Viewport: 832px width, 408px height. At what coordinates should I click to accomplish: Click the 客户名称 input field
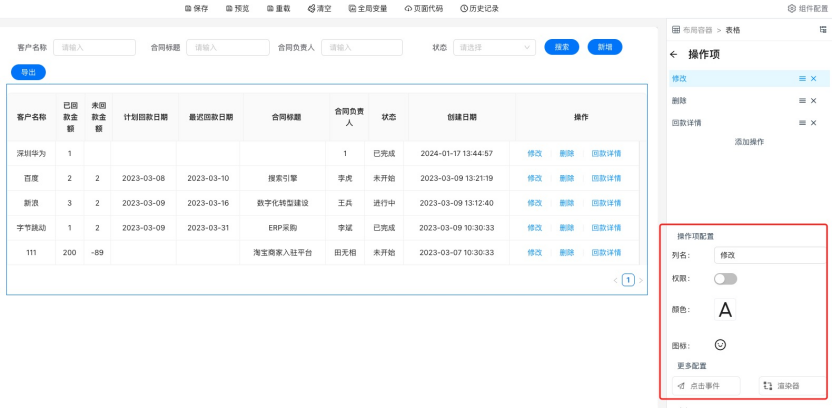(94, 47)
